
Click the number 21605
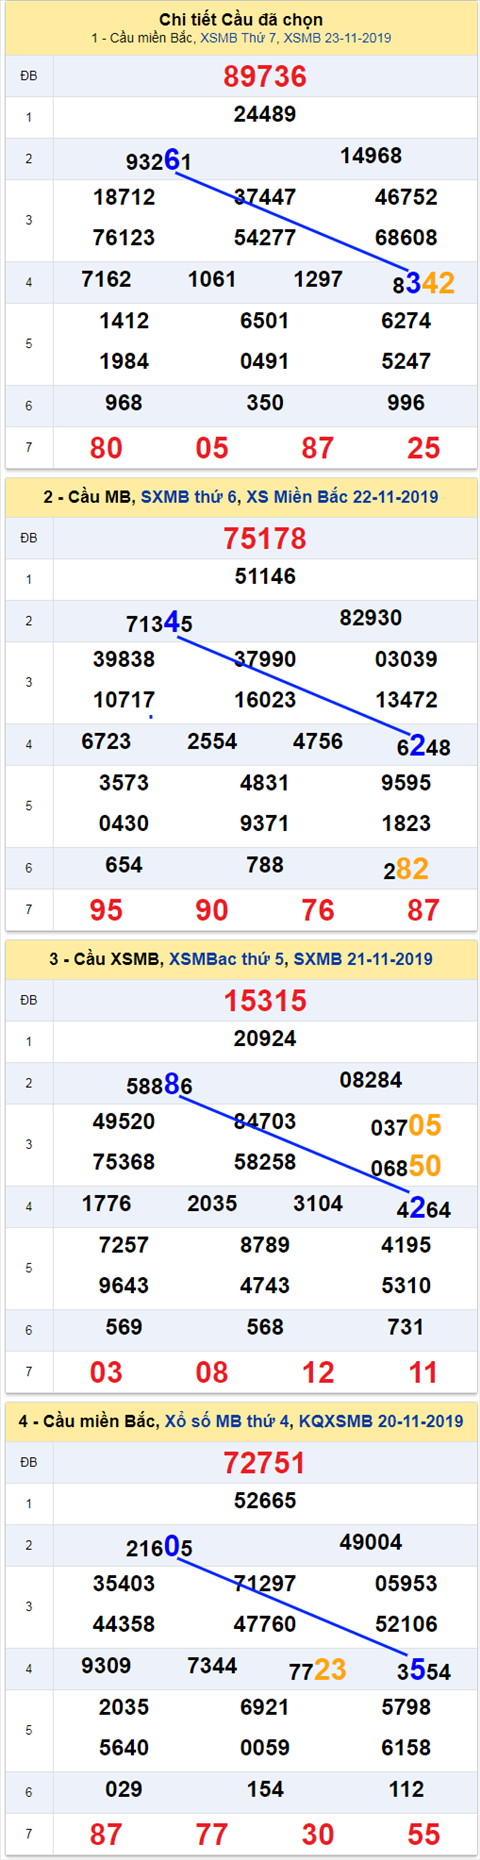pyautogui.click(x=159, y=1547)
